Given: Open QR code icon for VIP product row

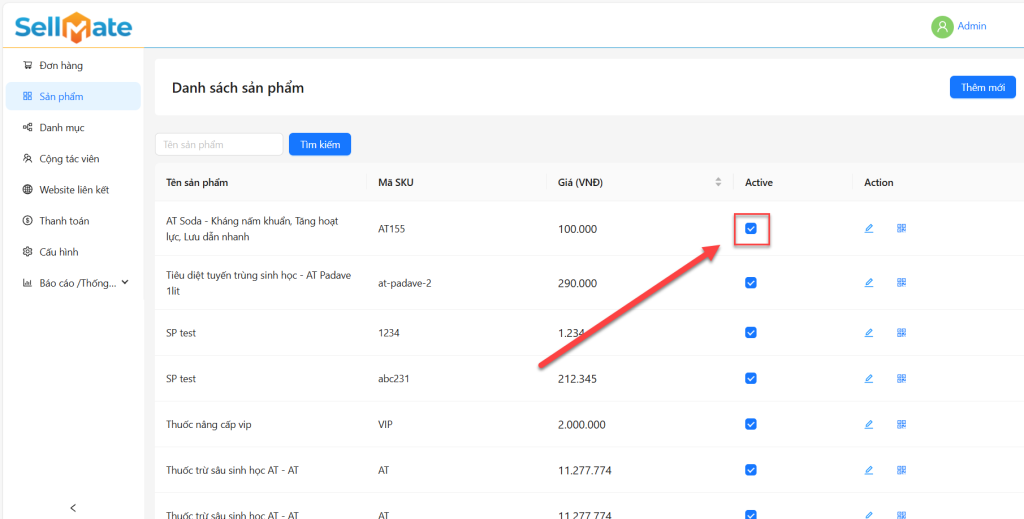Looking at the screenshot, I should click(901, 424).
